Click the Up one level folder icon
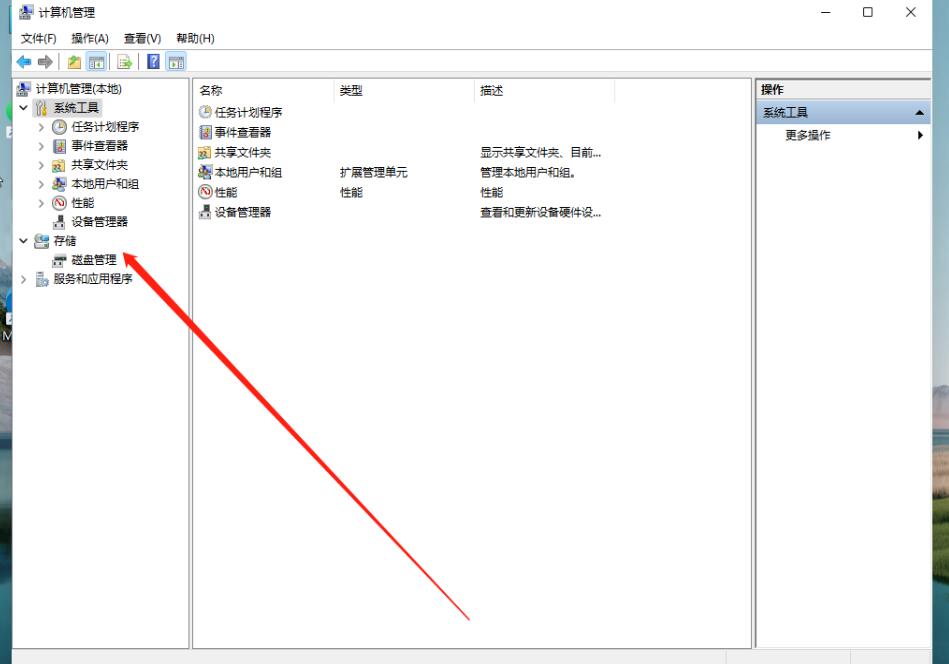 point(74,62)
